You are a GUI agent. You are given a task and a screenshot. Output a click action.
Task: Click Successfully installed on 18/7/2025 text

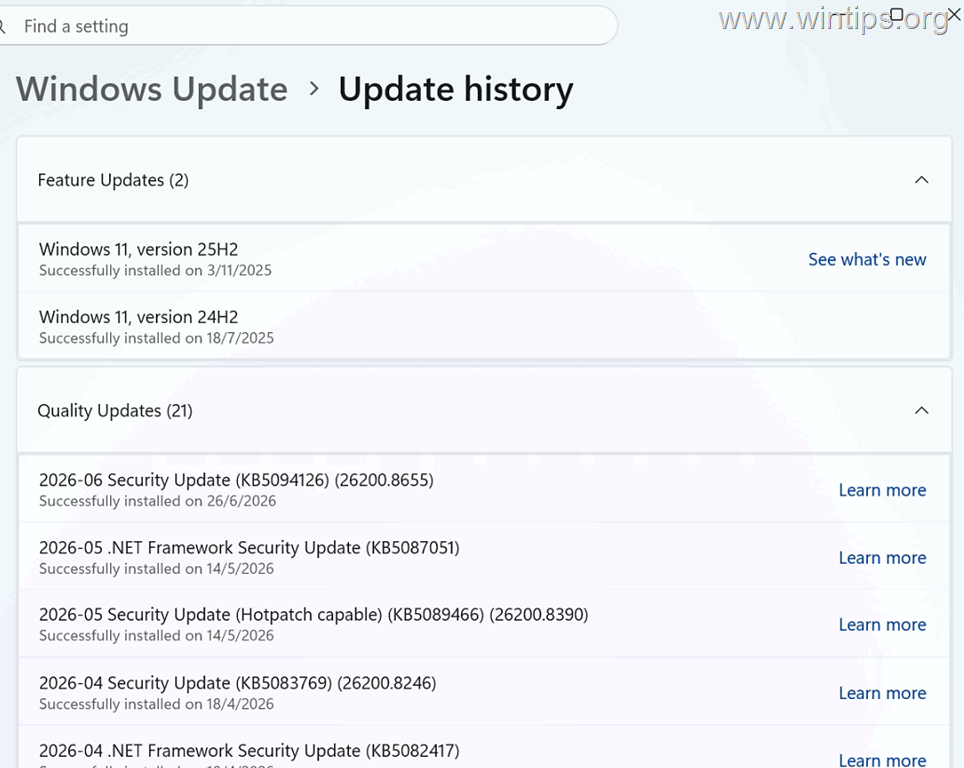click(x=157, y=338)
